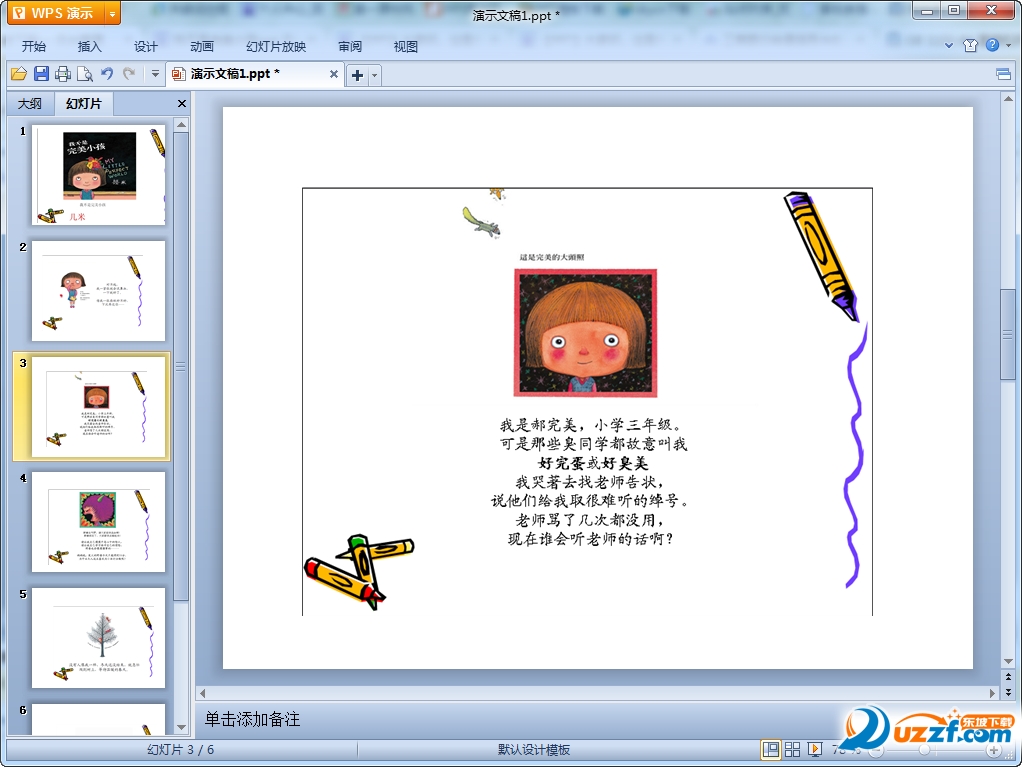The width and height of the screenshot is (1022, 767).
Task: Open the 开始 ribbon tab
Action: pyautogui.click(x=34, y=46)
